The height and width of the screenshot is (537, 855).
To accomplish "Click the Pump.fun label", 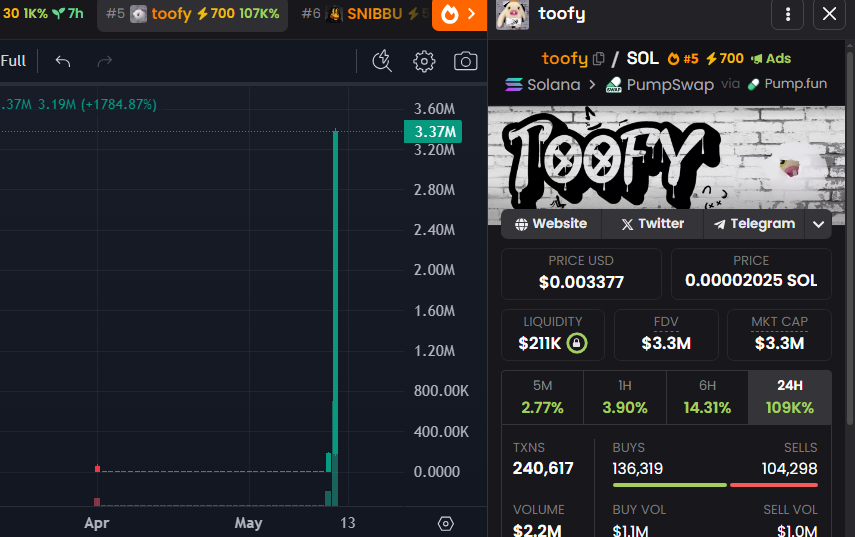I will [x=787, y=84].
